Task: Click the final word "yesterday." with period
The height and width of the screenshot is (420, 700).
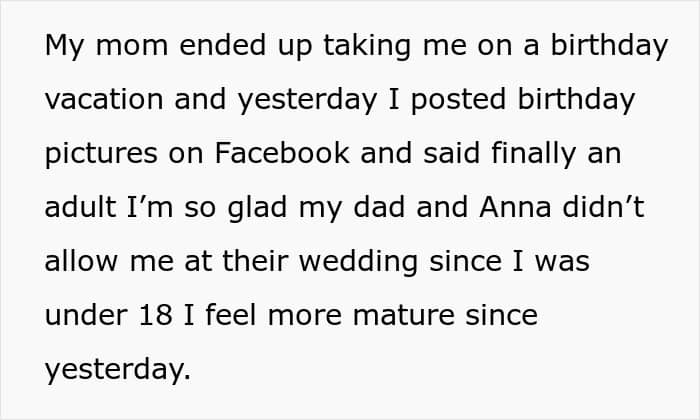Action: tap(117, 370)
